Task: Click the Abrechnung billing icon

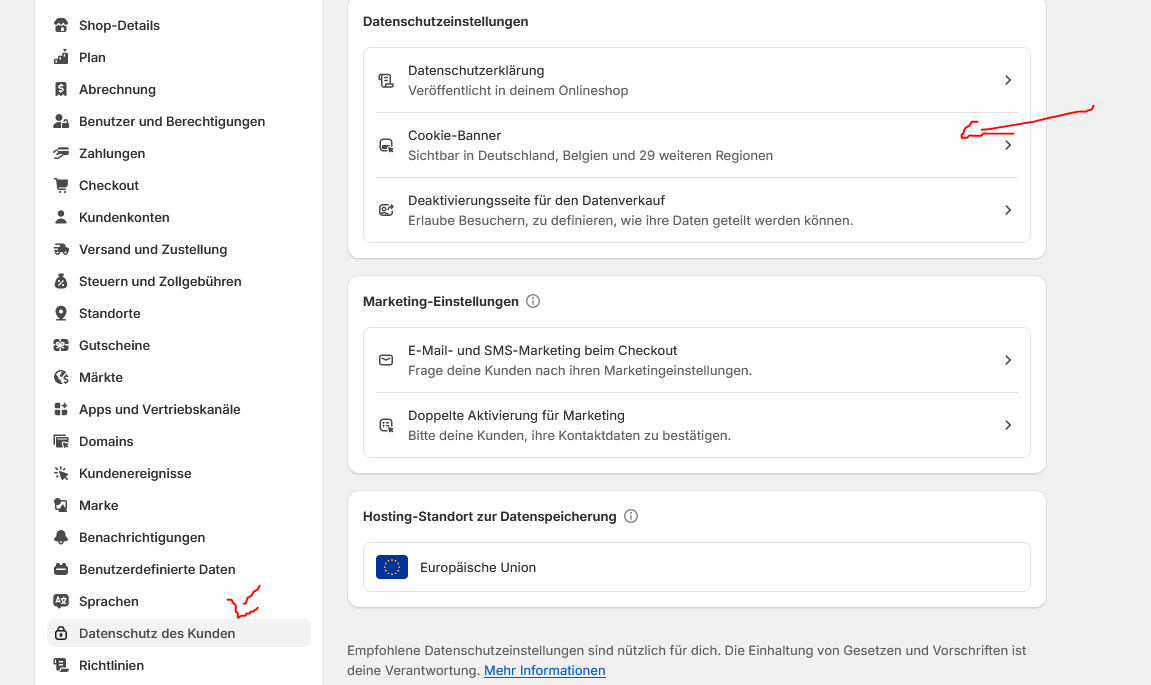Action: coord(61,89)
